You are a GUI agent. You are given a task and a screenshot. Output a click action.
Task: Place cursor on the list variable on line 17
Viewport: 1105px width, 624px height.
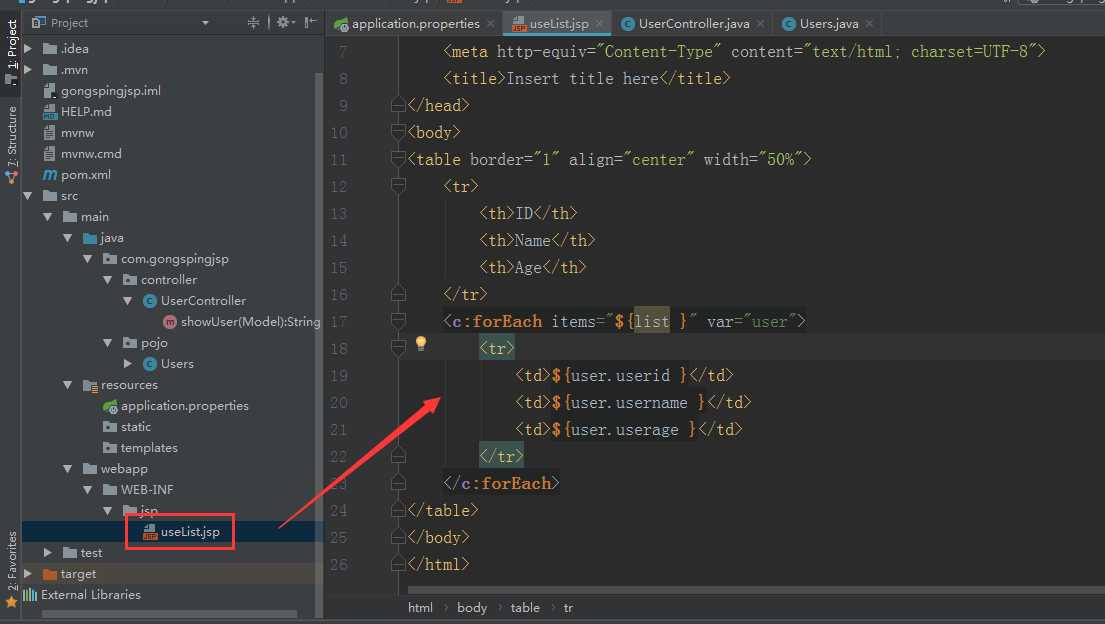click(x=652, y=322)
